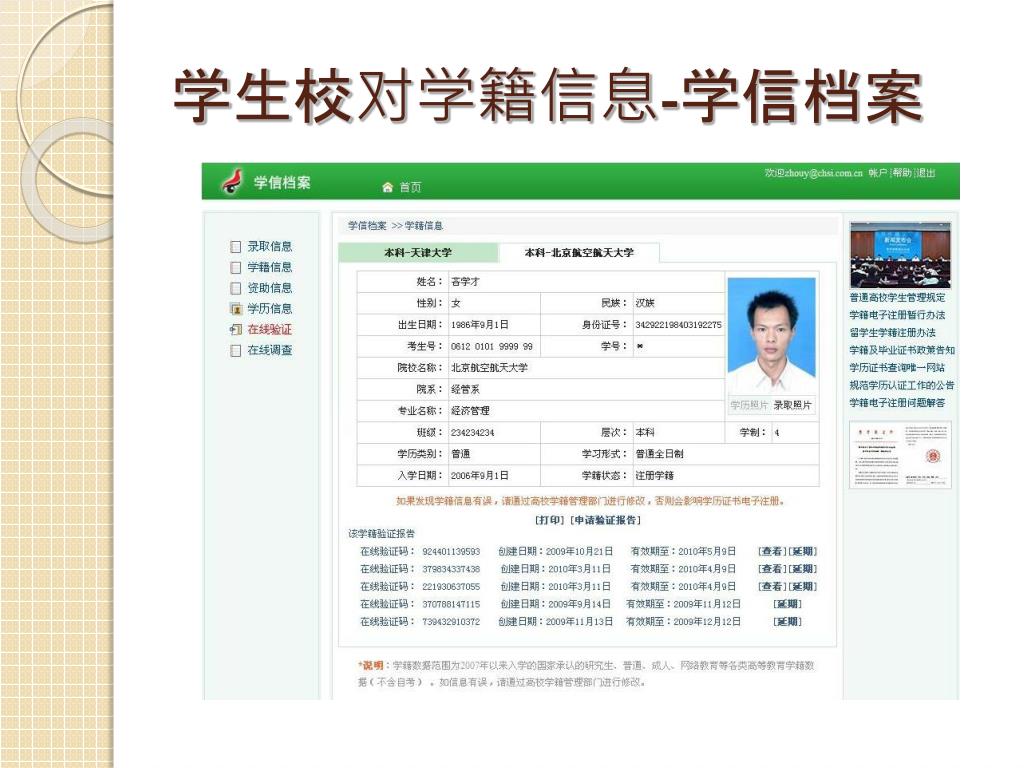The image size is (1024, 768).
Task: Open 资助信息 in the sidebar
Action: click(x=270, y=288)
